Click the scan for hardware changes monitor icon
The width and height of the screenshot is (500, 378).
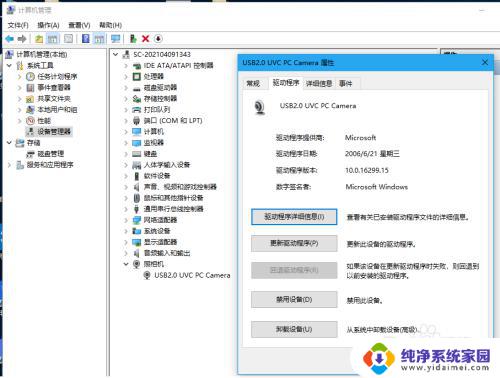pyautogui.click(x=115, y=39)
